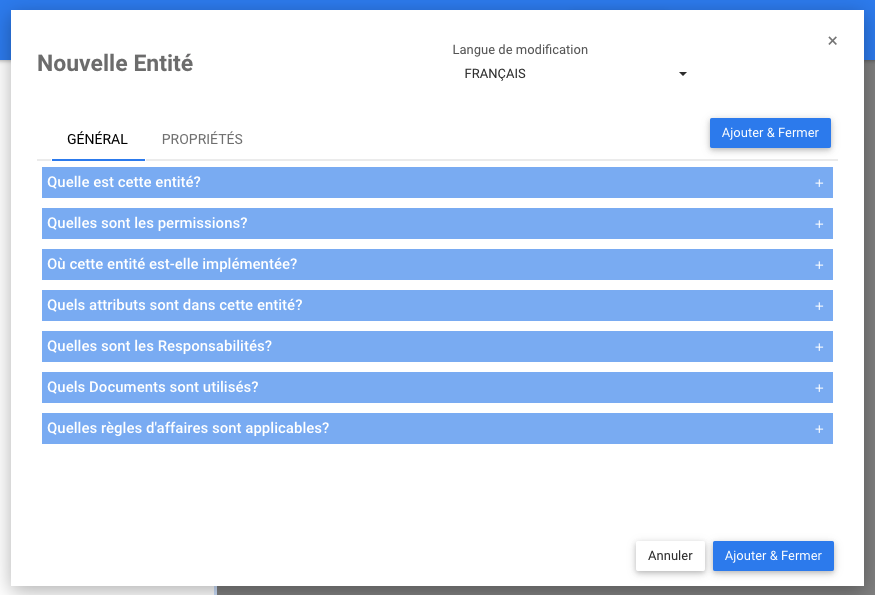875x595 pixels.
Task: Expand 'Quelles règles d'affaires sont applicables?'
Action: point(188,429)
